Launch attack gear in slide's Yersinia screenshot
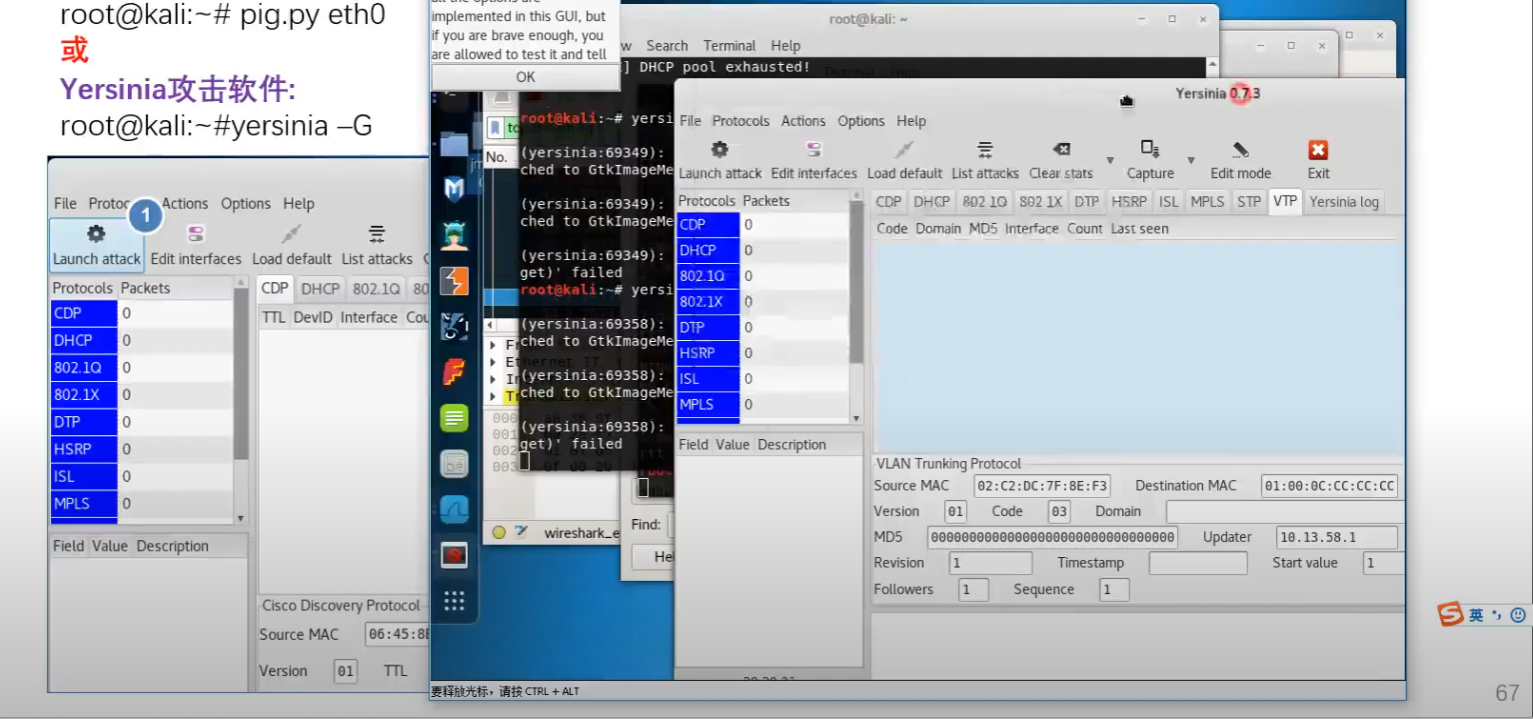This screenshot has width=1533, height=719. 96,234
